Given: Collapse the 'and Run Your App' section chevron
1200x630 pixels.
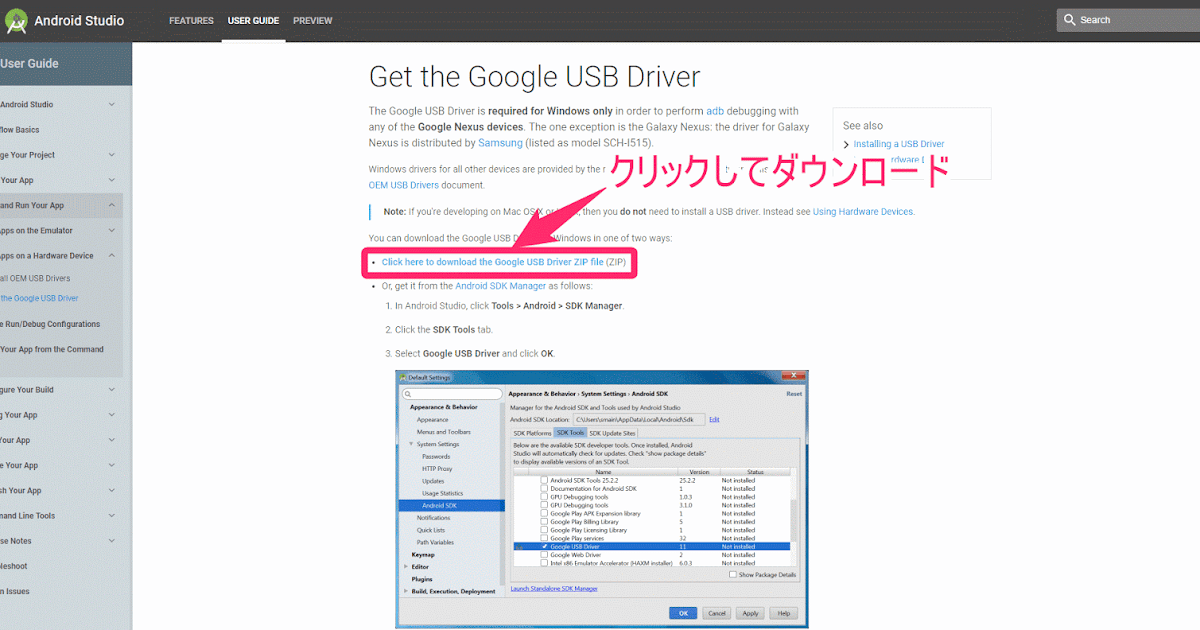Looking at the screenshot, I should pos(111,205).
